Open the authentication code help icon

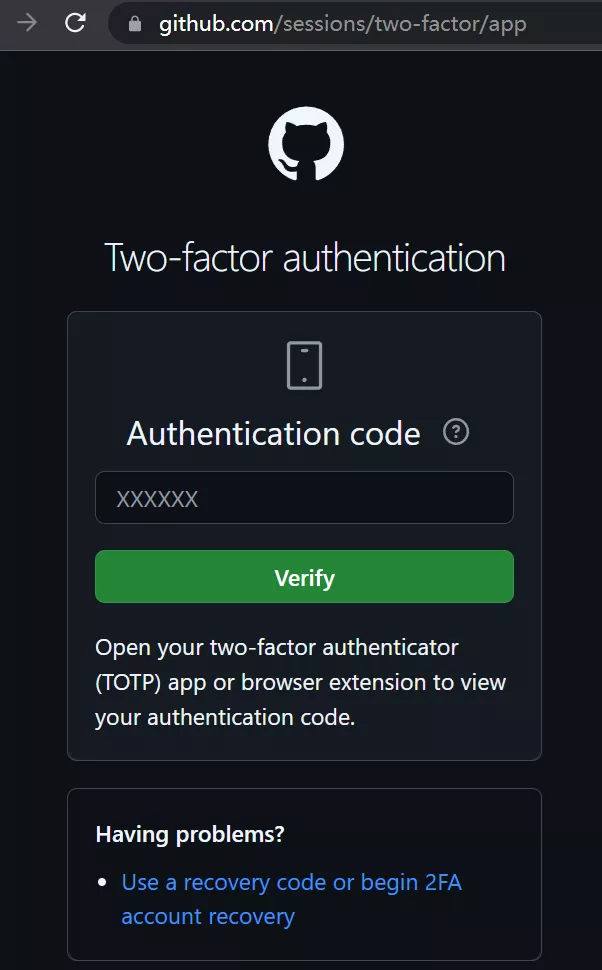pos(456,433)
